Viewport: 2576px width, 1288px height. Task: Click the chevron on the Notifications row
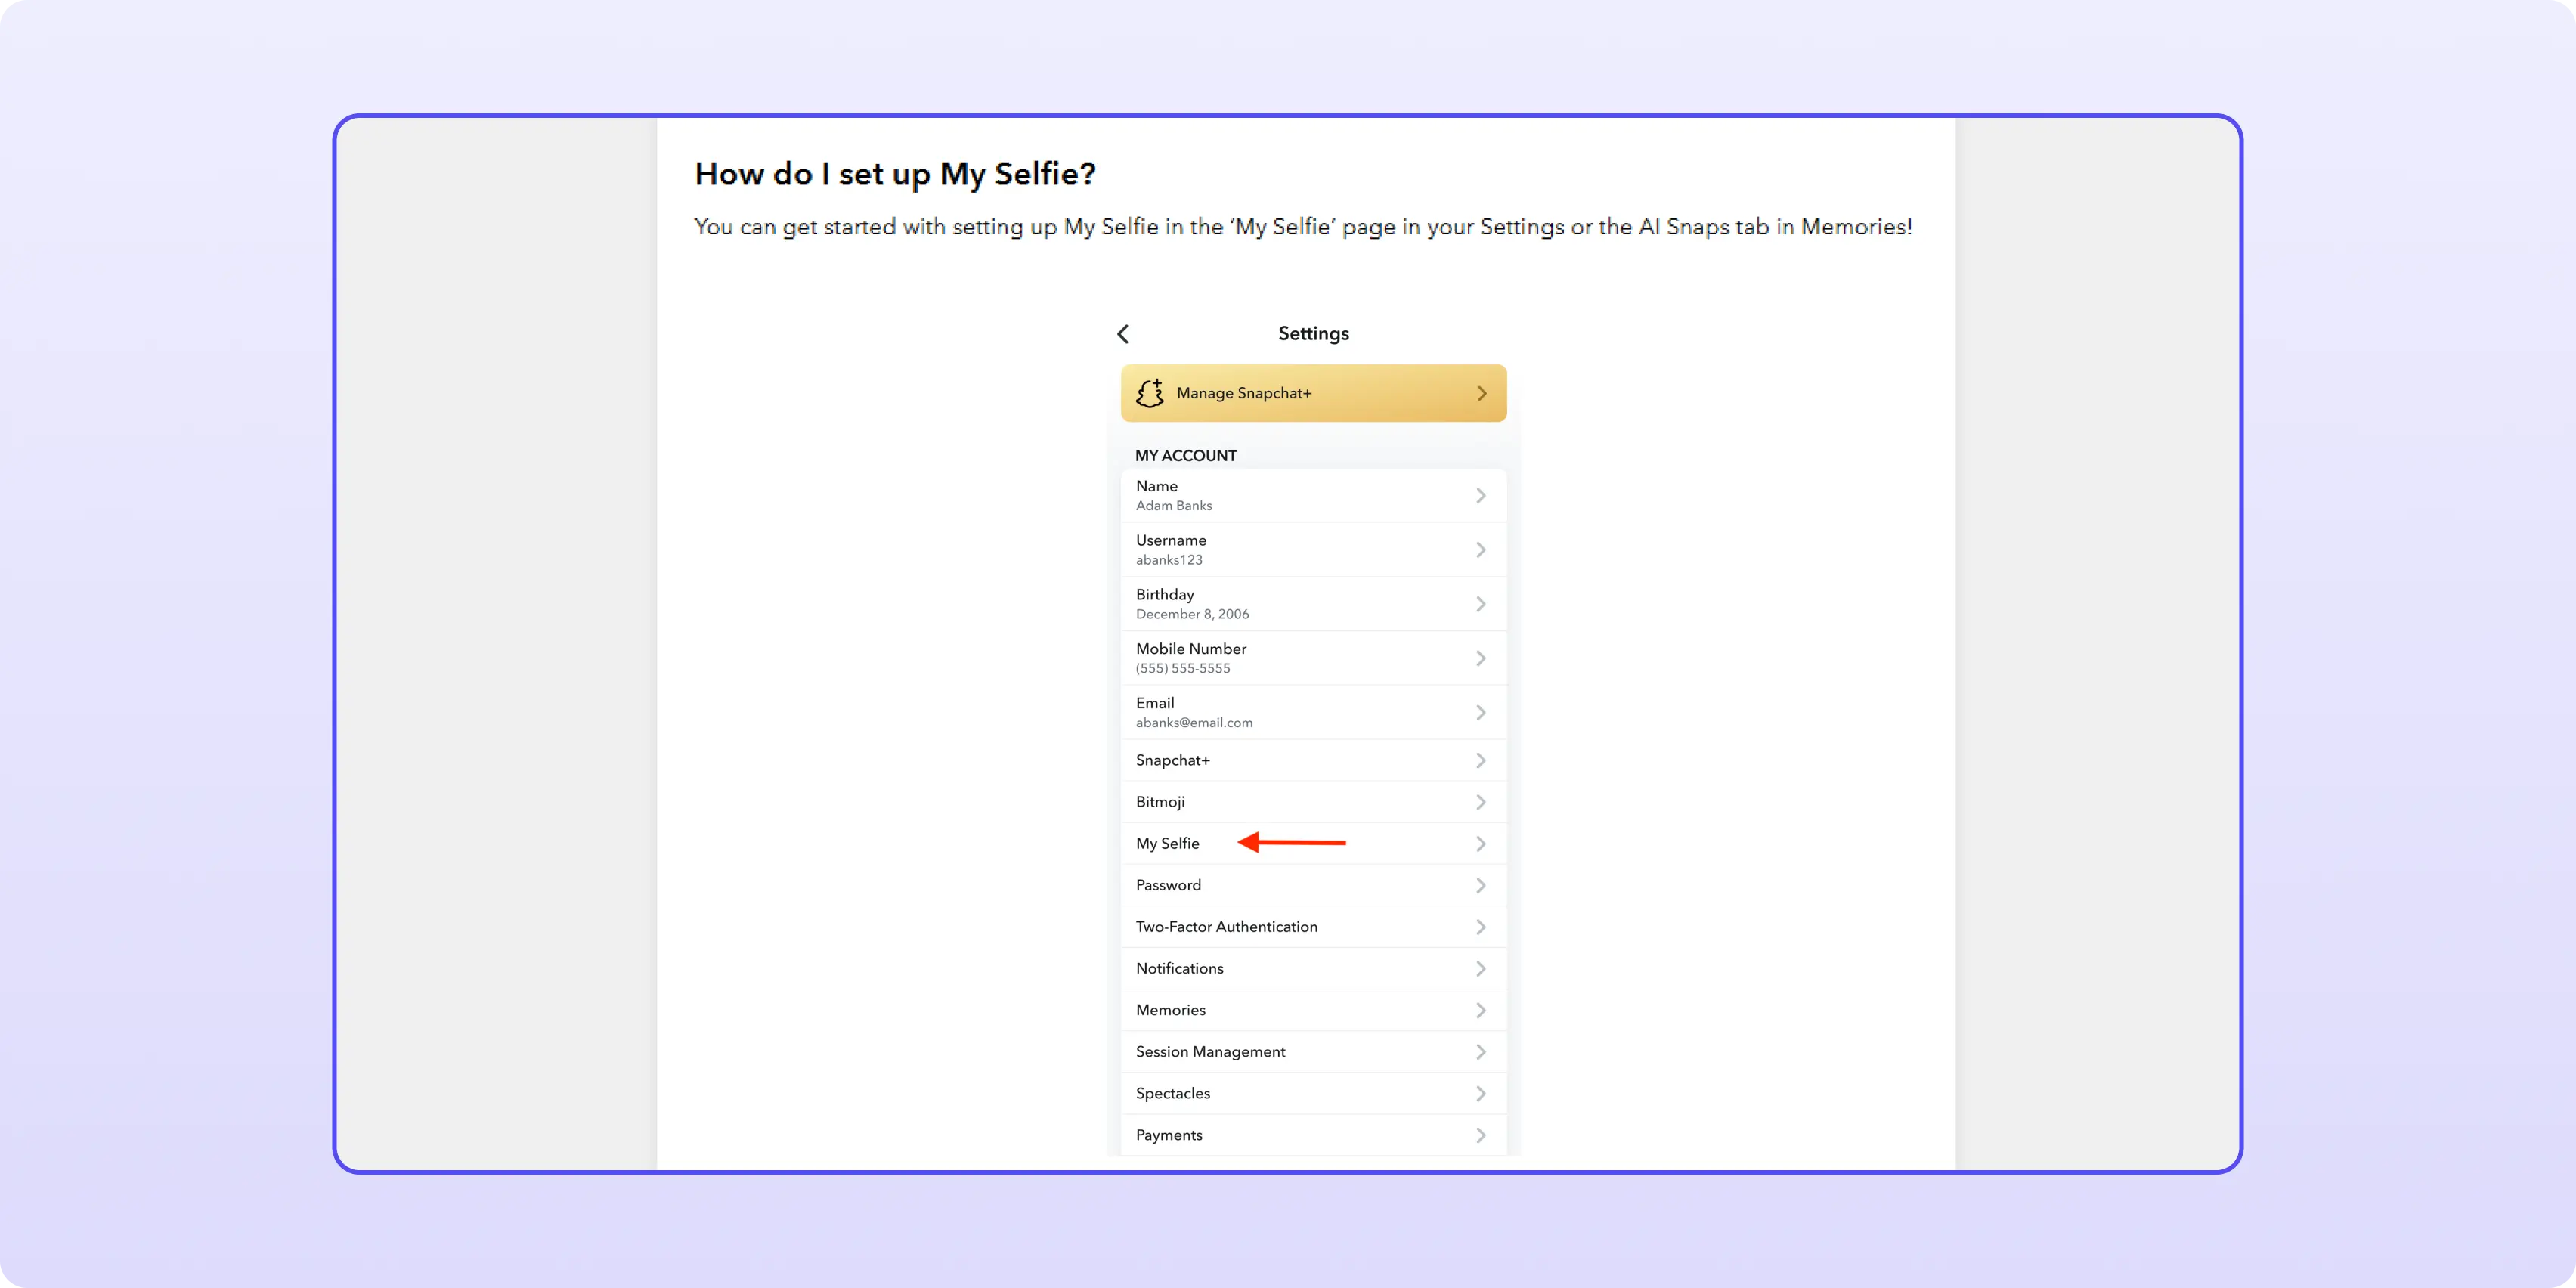pyautogui.click(x=1480, y=969)
